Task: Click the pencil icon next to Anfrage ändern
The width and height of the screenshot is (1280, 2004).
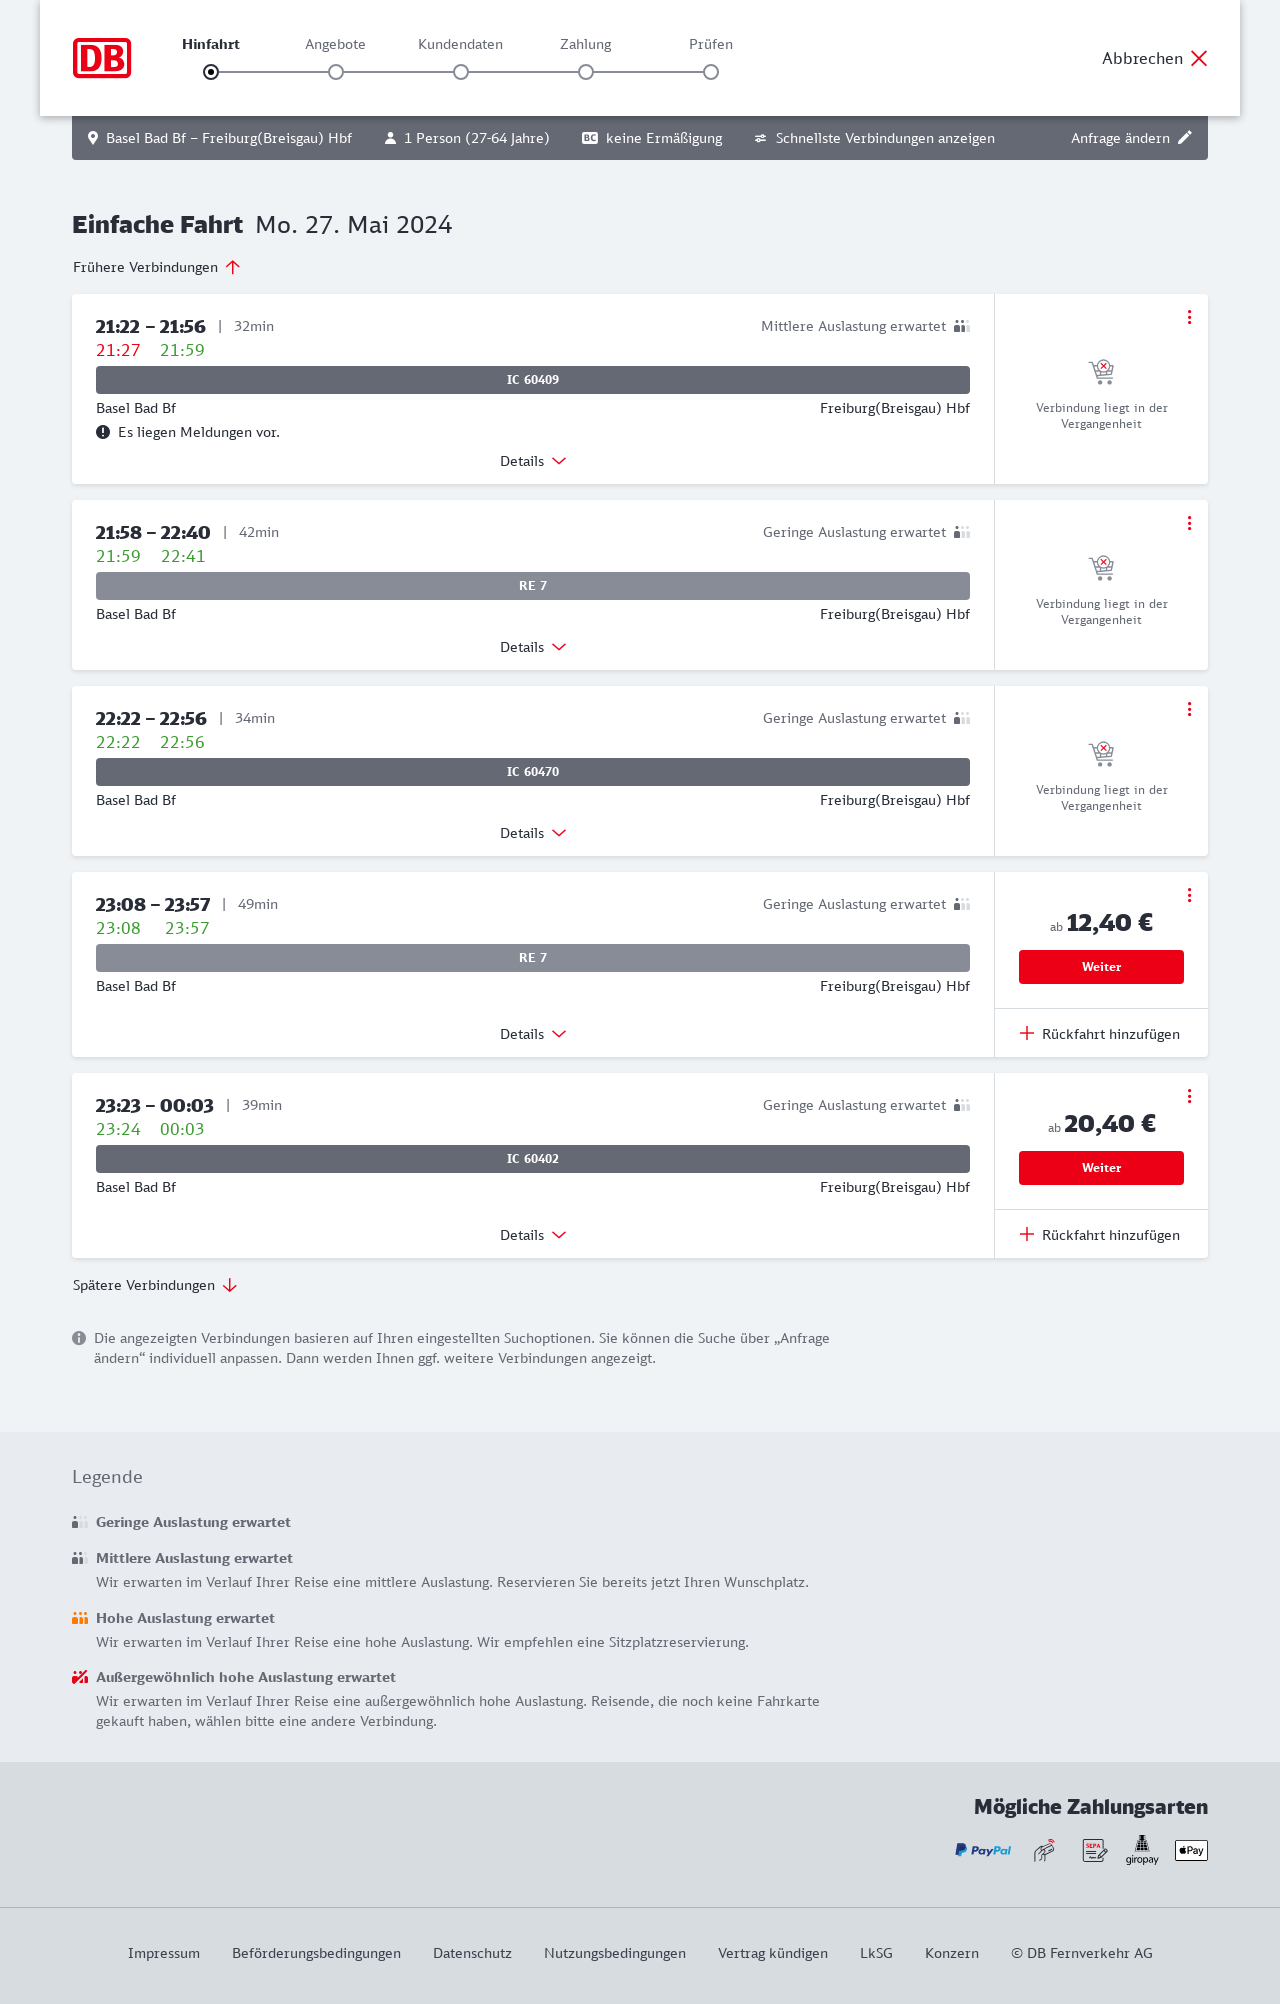Action: [x=1185, y=138]
